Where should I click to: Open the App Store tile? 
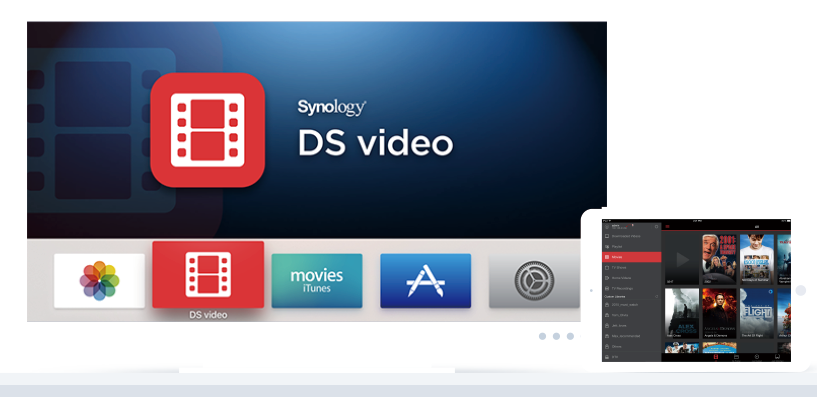[x=426, y=281]
